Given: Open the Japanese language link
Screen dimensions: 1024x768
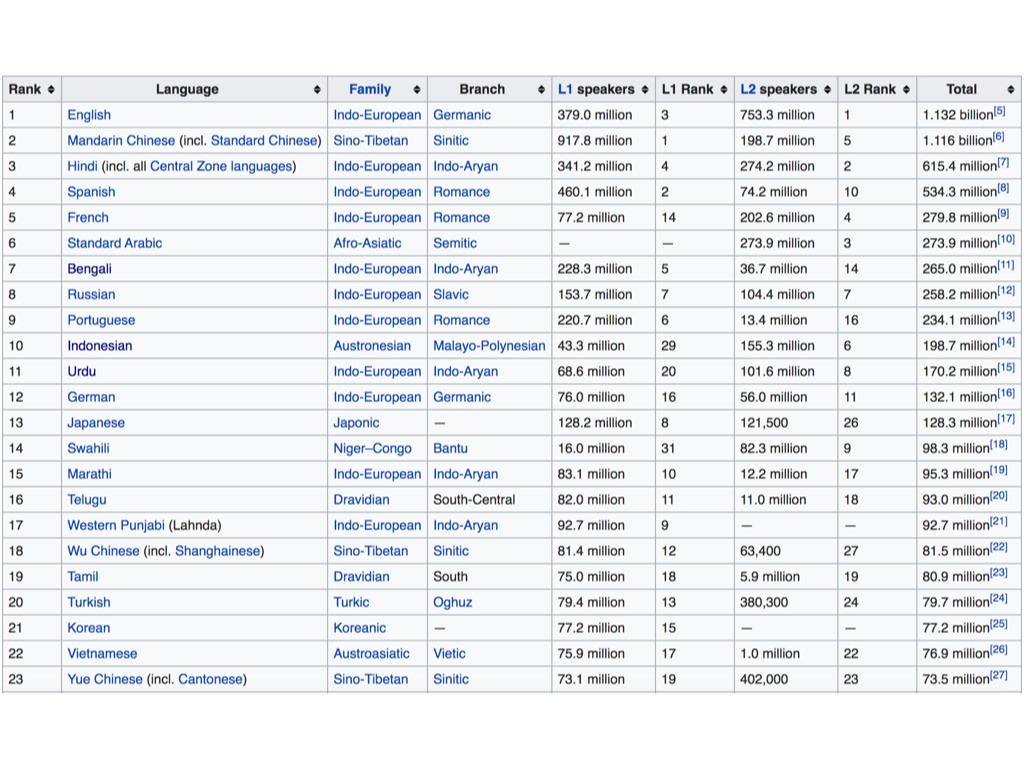Looking at the screenshot, I should (95, 423).
